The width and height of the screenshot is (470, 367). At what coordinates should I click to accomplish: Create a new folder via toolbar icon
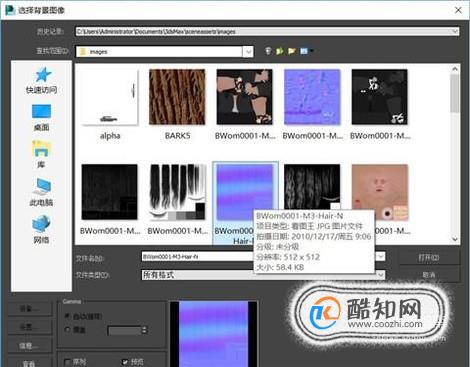pos(292,51)
